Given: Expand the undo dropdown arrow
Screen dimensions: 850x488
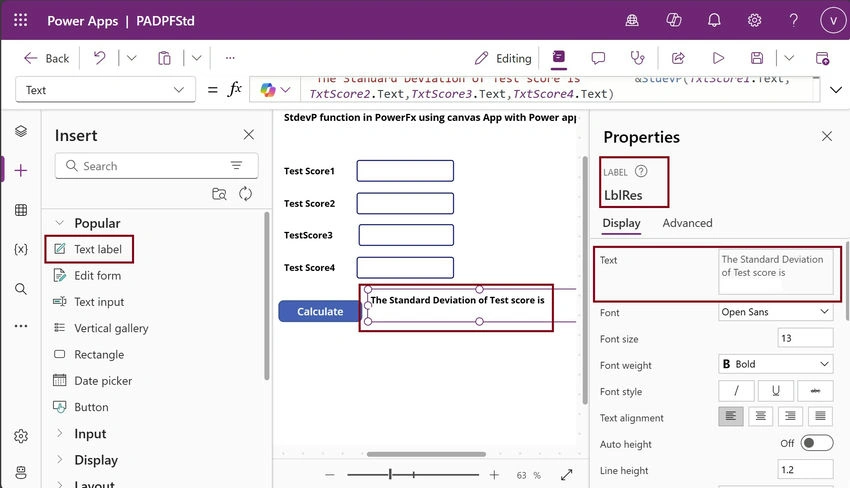Looking at the screenshot, I should tap(131, 57).
